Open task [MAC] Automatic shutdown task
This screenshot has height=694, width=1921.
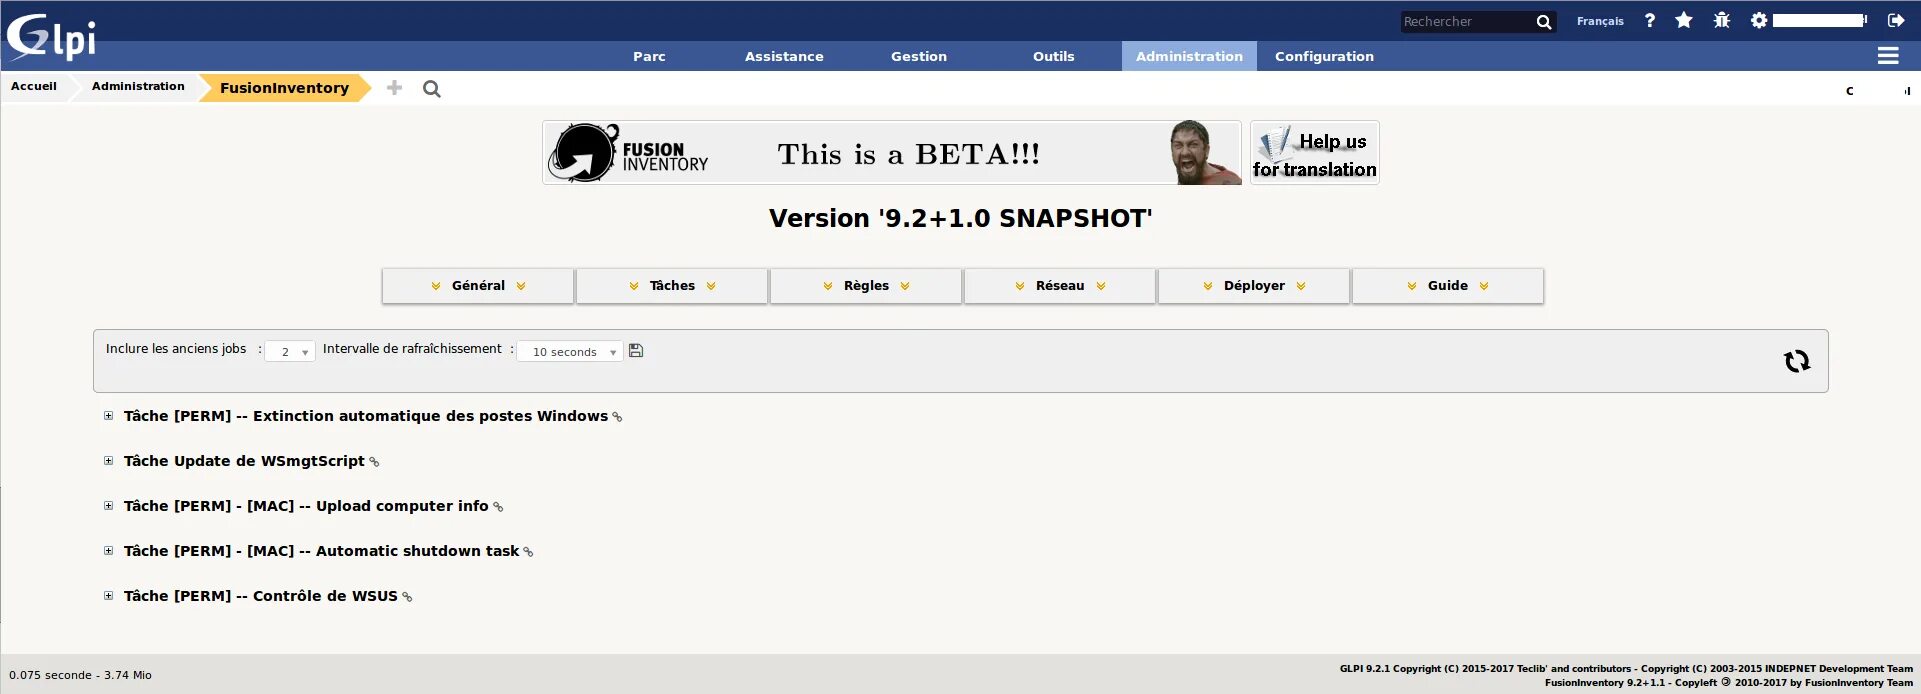pos(321,551)
